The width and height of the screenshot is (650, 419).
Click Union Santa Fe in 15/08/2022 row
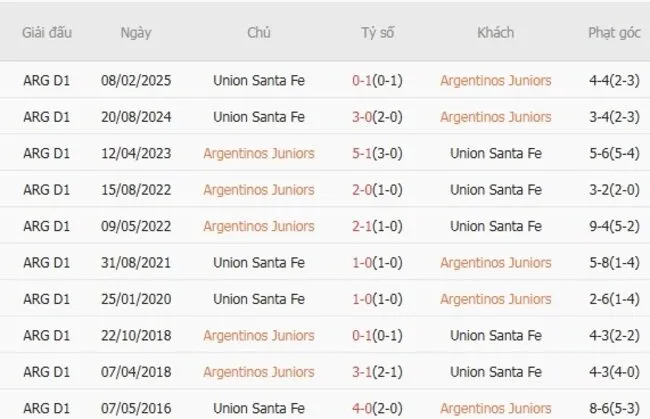495,190
